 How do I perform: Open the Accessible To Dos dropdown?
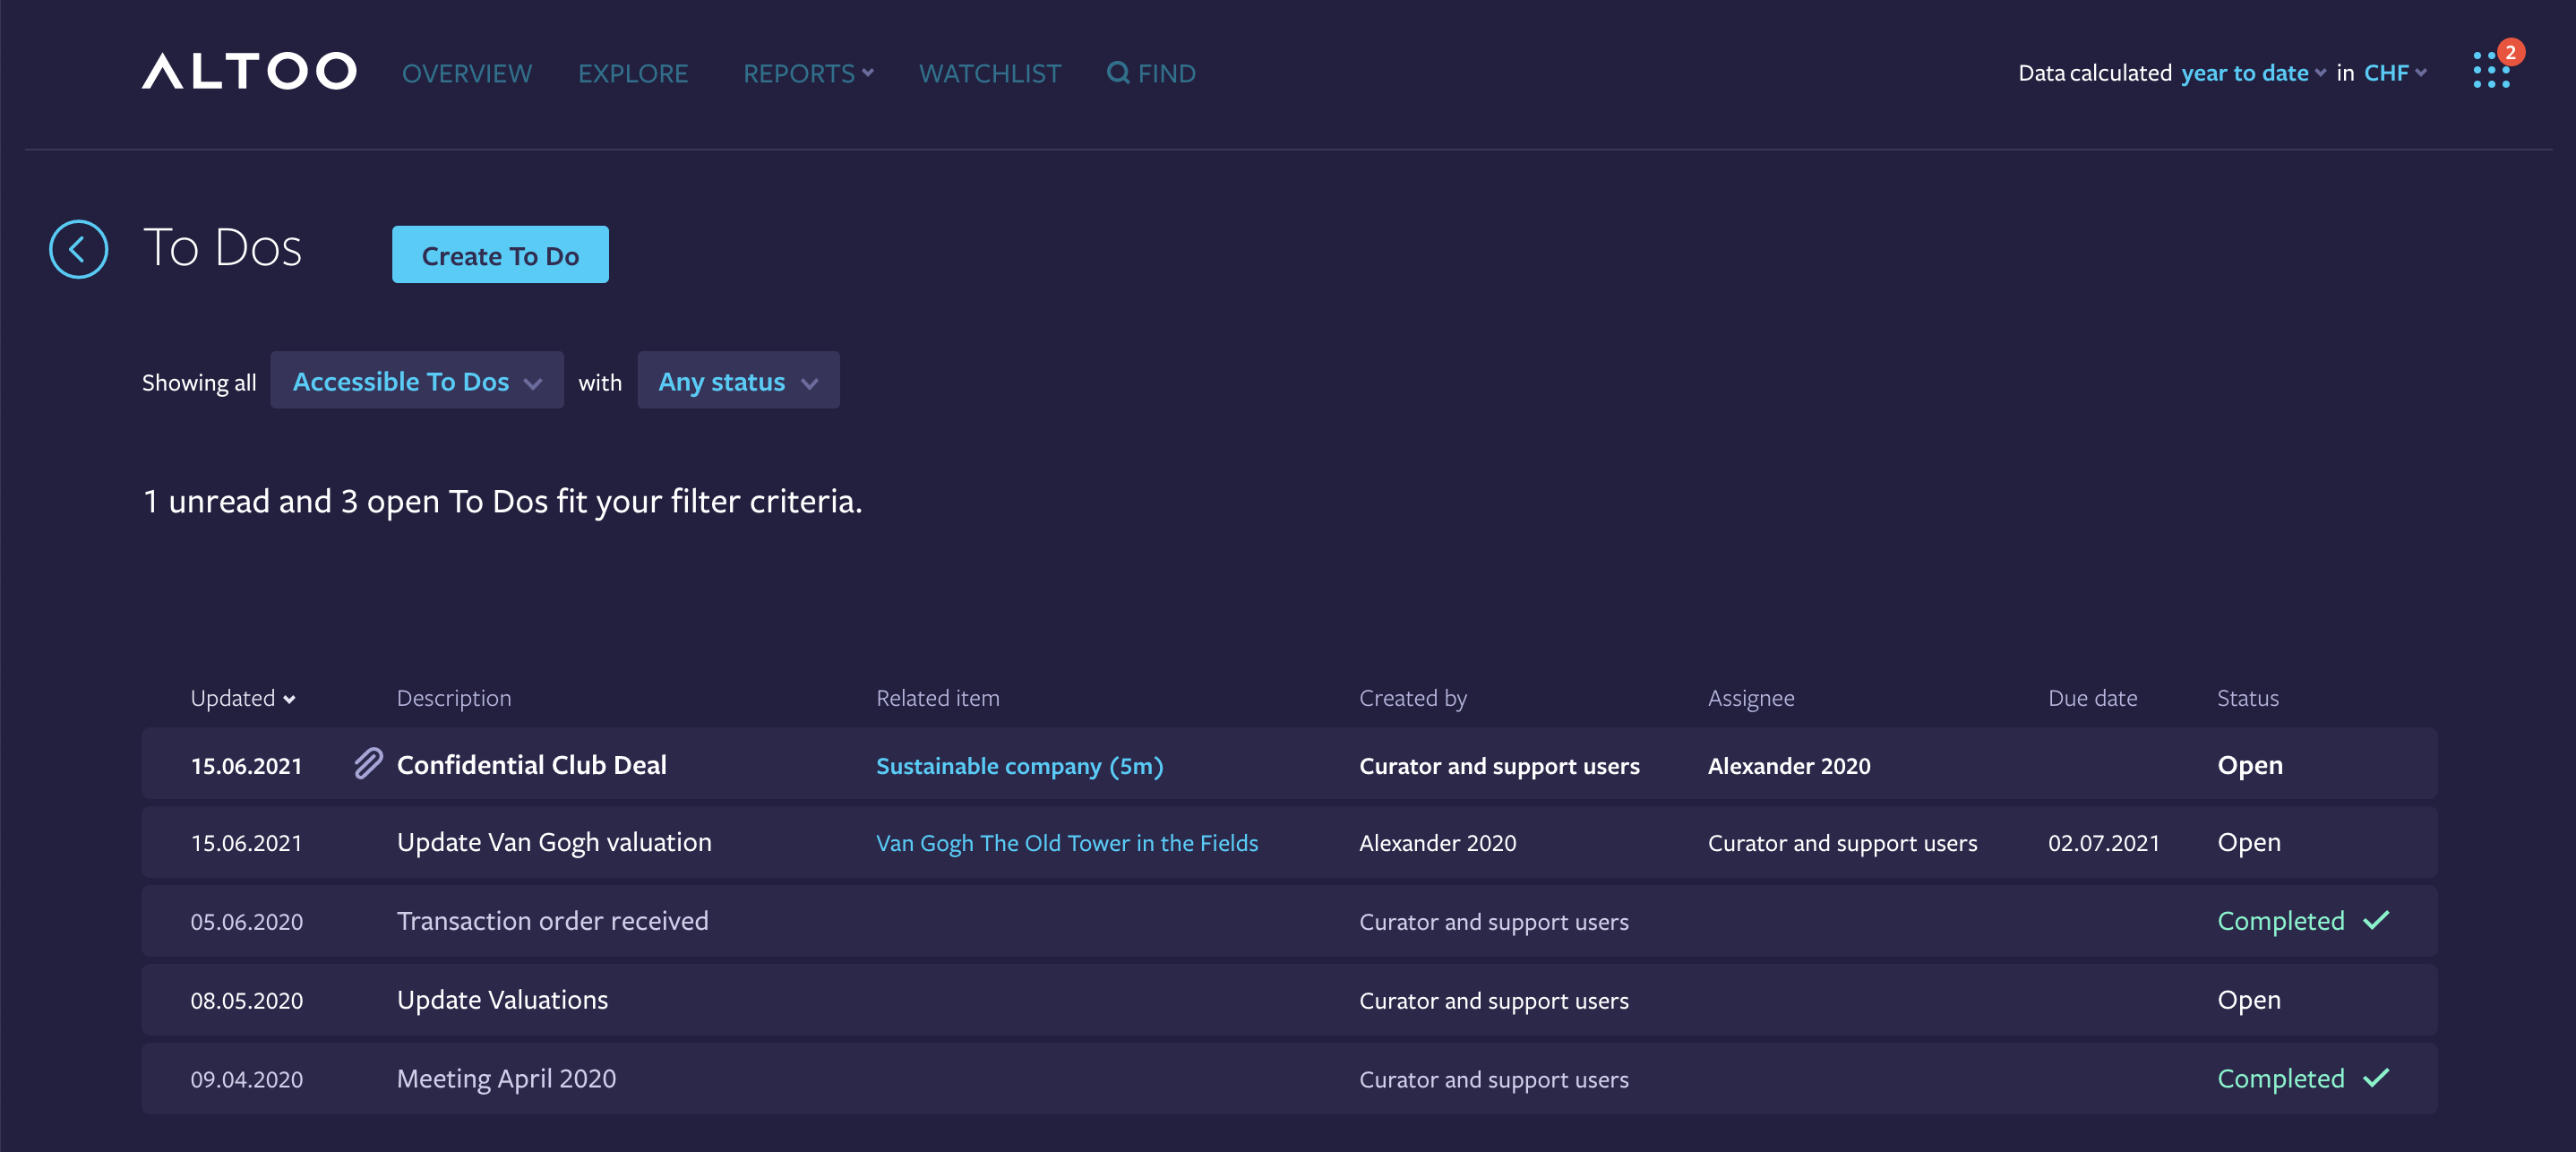(x=416, y=381)
